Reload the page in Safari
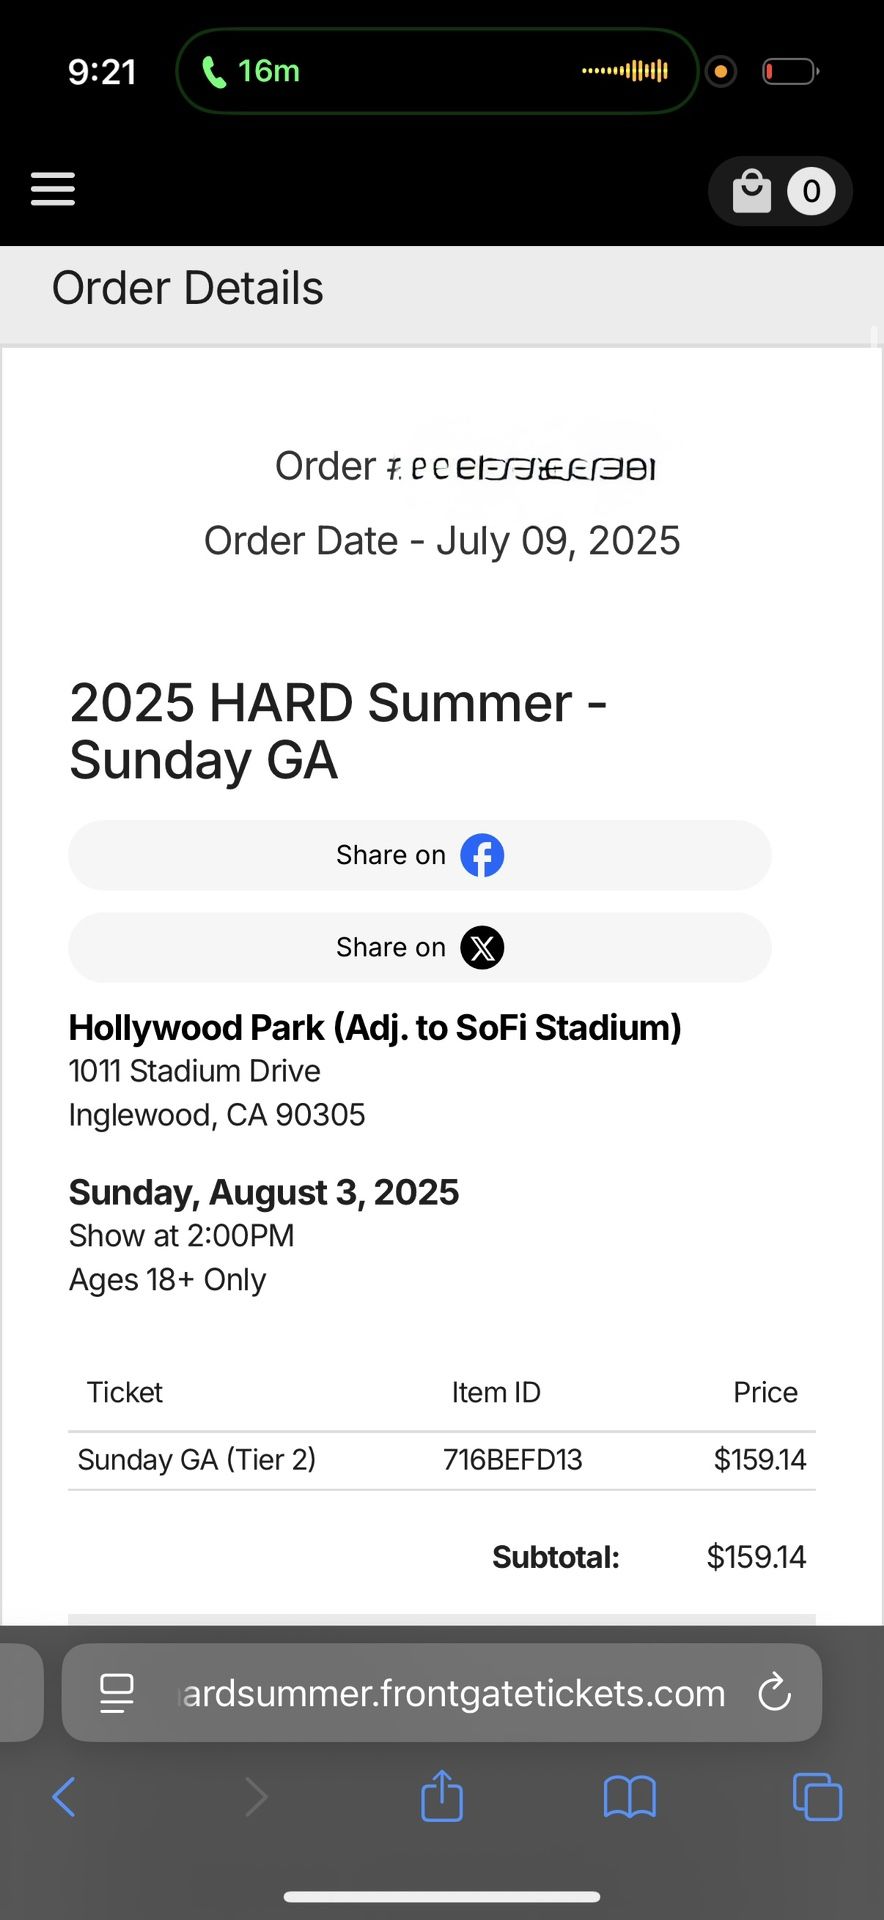 coord(774,1693)
